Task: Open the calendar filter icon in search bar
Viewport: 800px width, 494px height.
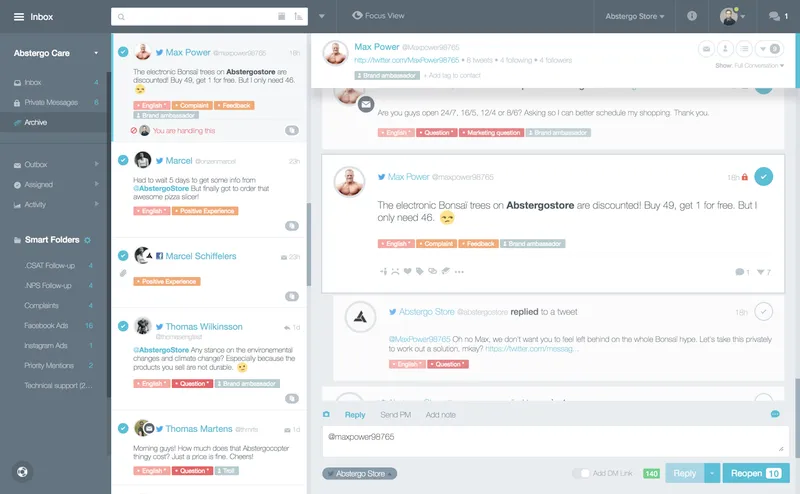Action: [x=282, y=16]
